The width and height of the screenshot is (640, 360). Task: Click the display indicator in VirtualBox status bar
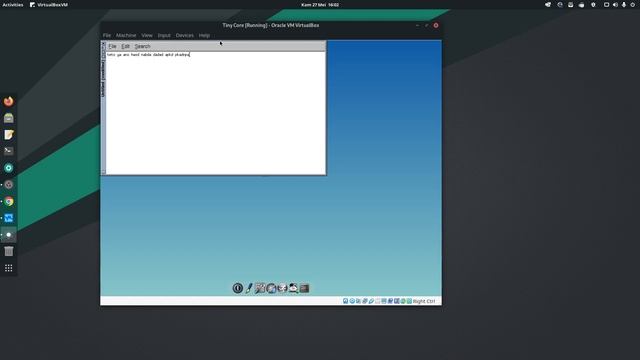coord(384,301)
